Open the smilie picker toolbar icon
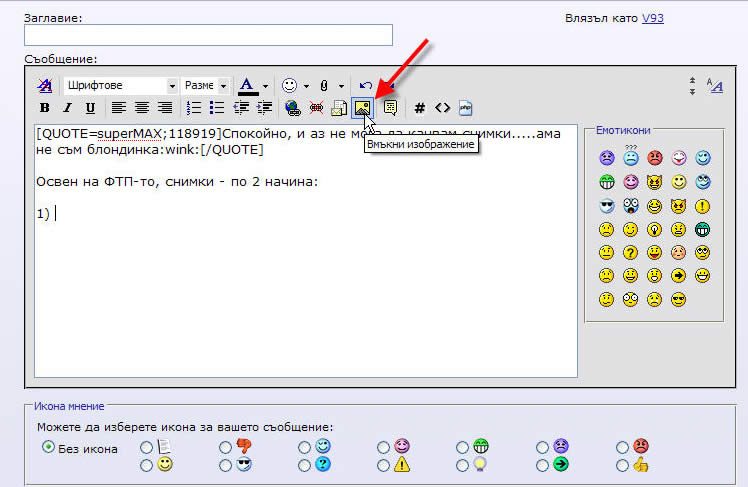 point(289,85)
